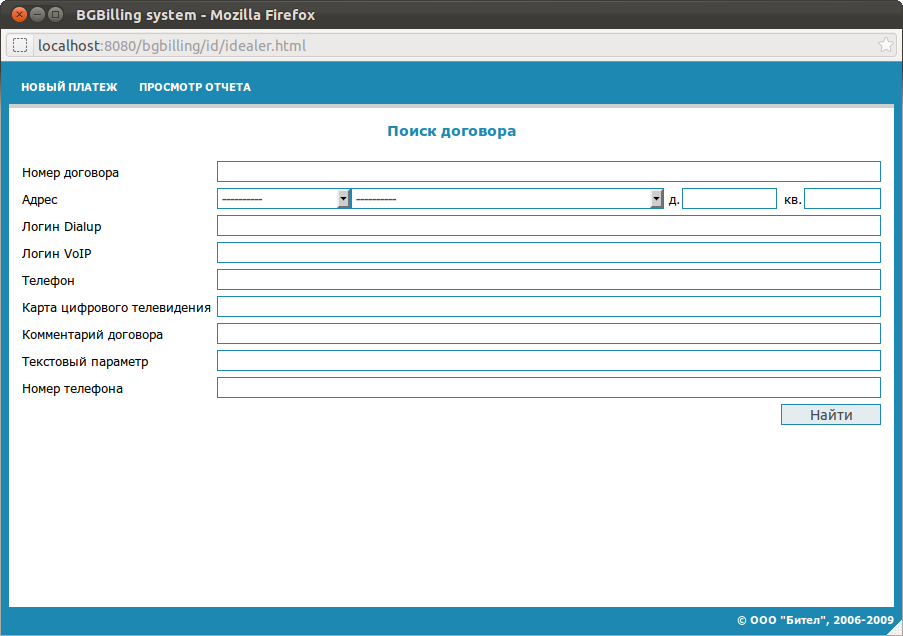The image size is (903, 636).
Task: Select the Комментарий договора input box
Action: click(x=548, y=334)
